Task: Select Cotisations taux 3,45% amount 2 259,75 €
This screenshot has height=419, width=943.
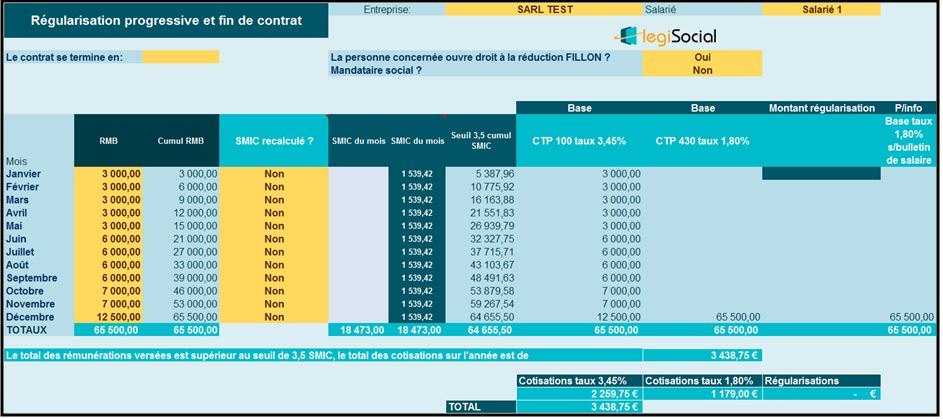Action: (x=579, y=394)
